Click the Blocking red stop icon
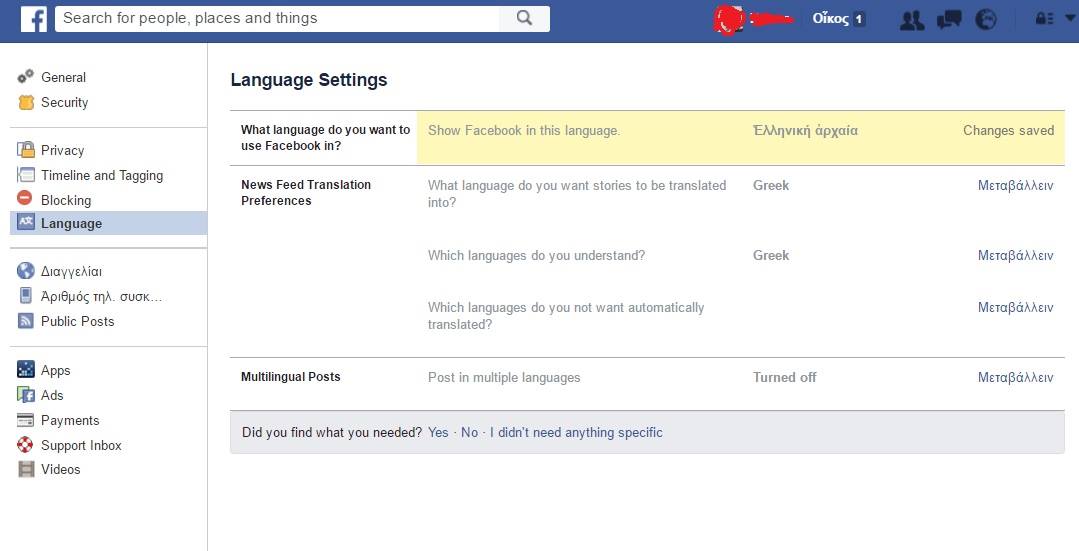 pos(25,199)
